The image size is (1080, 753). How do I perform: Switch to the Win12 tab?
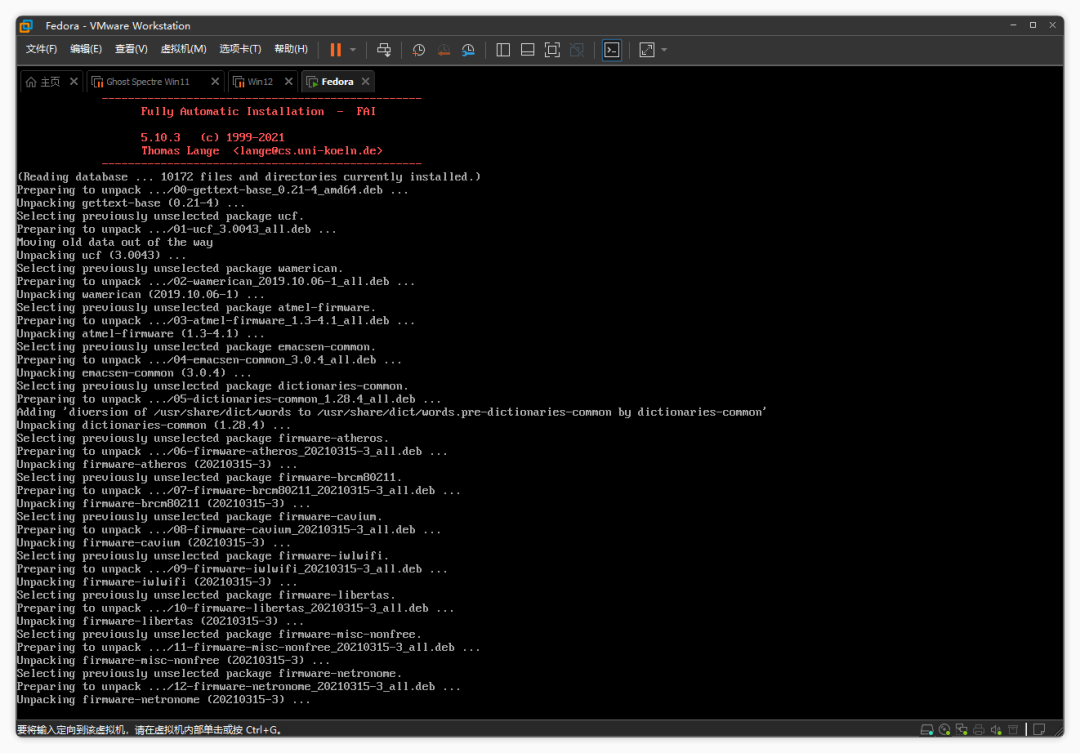(x=259, y=82)
